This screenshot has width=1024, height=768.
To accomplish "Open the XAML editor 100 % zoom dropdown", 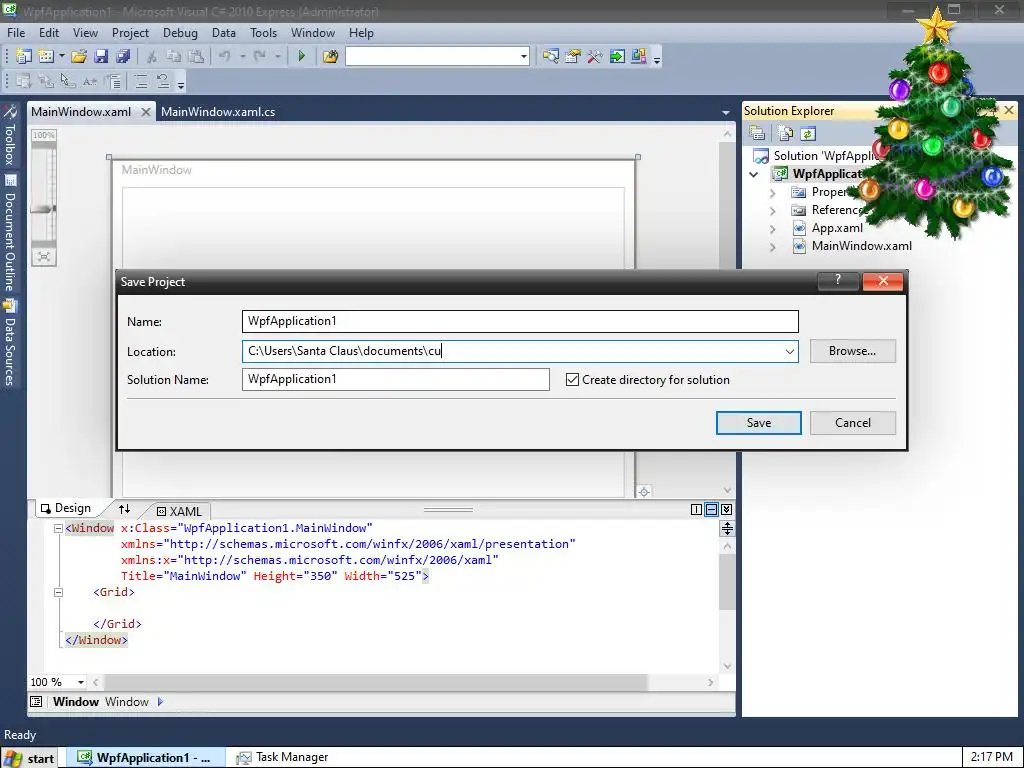I will 81,682.
